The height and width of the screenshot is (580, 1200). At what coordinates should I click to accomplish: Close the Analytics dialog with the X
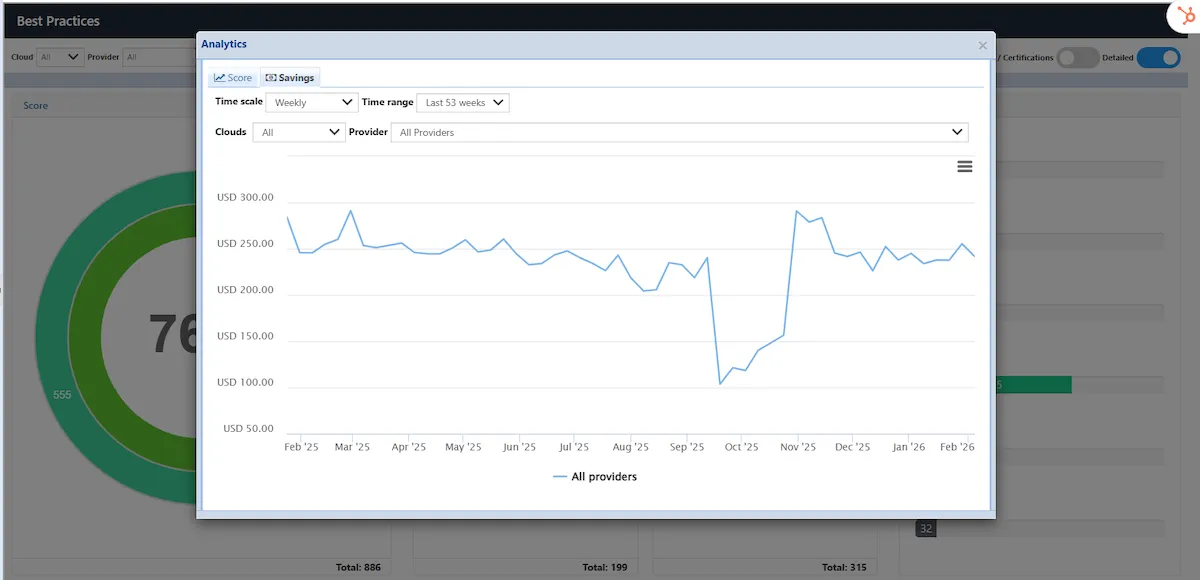point(982,45)
